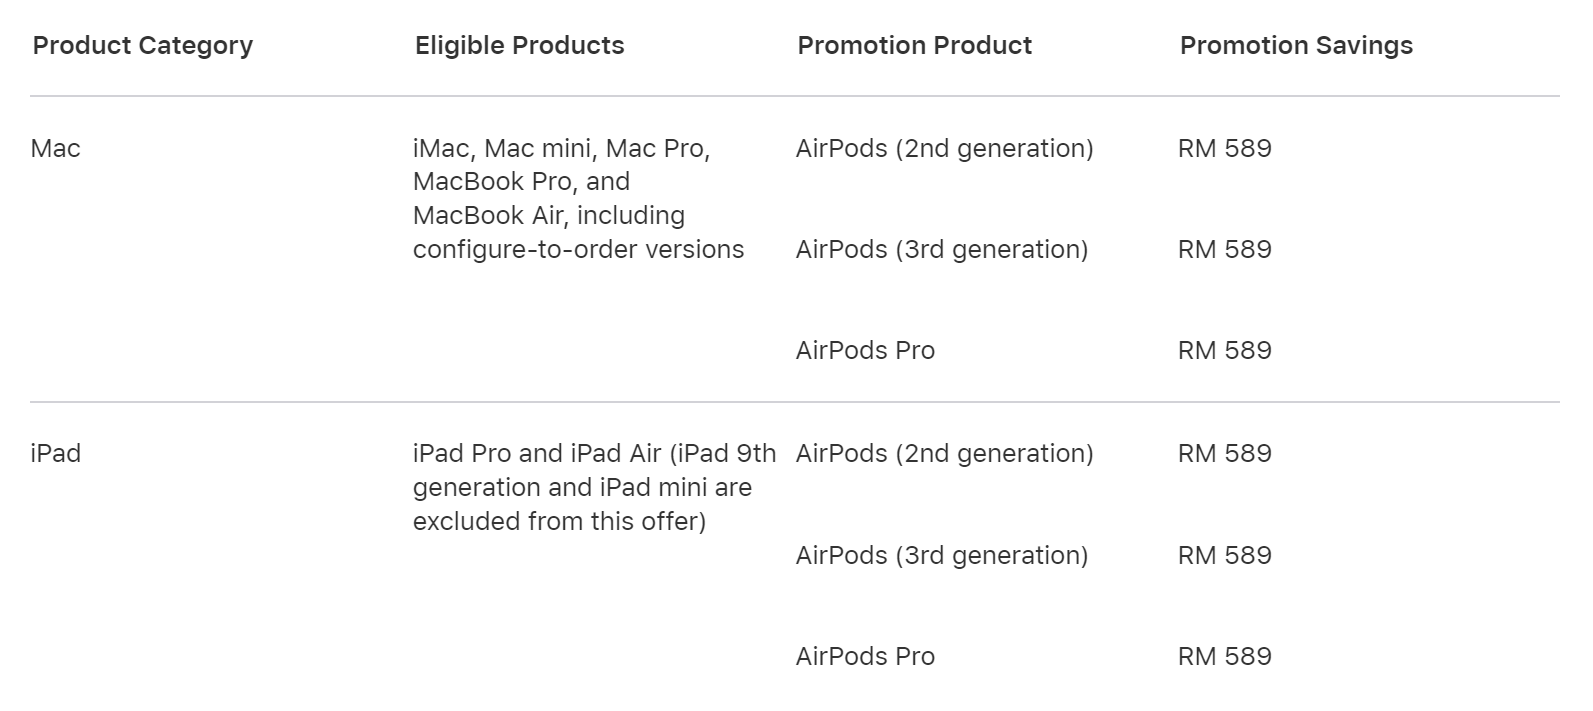Pick AirPods (3rd generation) in the iPad section
The width and height of the screenshot is (1593, 711).
pos(941,556)
